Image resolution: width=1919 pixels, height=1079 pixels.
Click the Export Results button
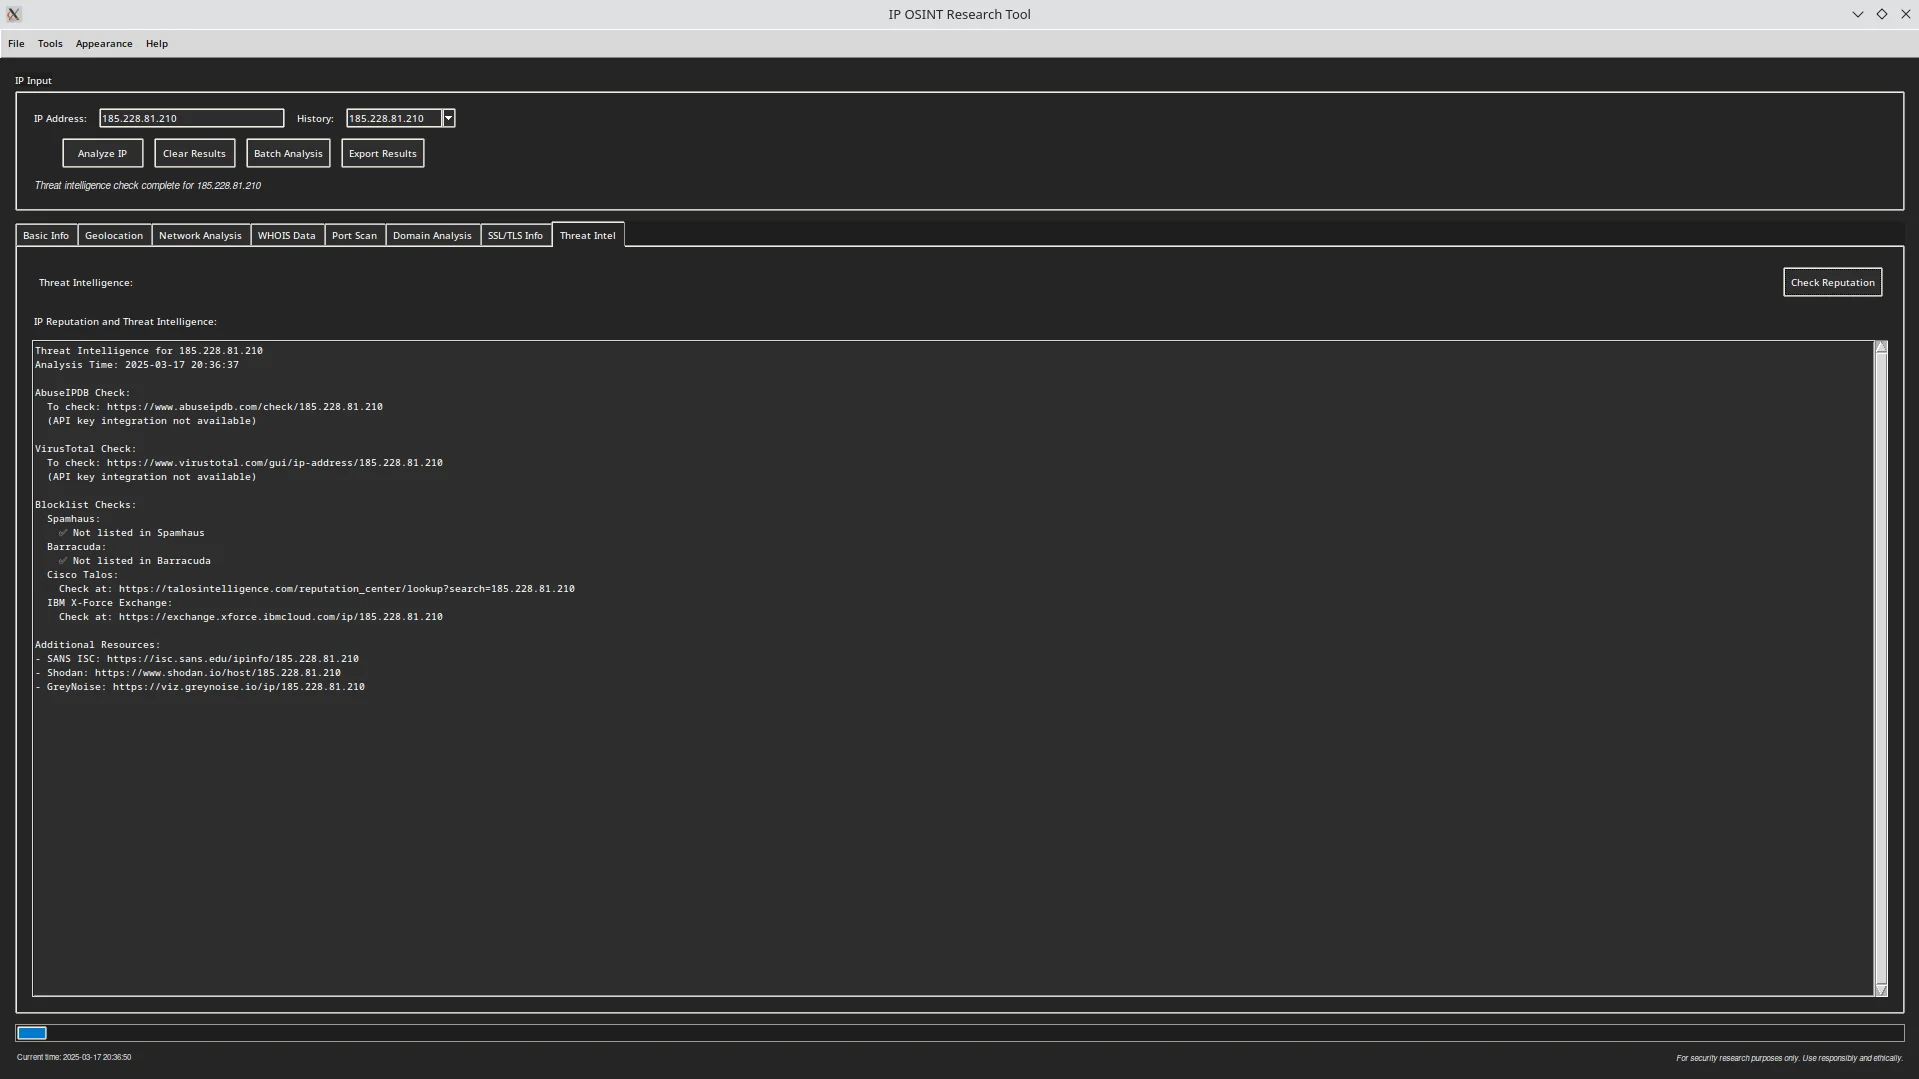click(x=382, y=153)
